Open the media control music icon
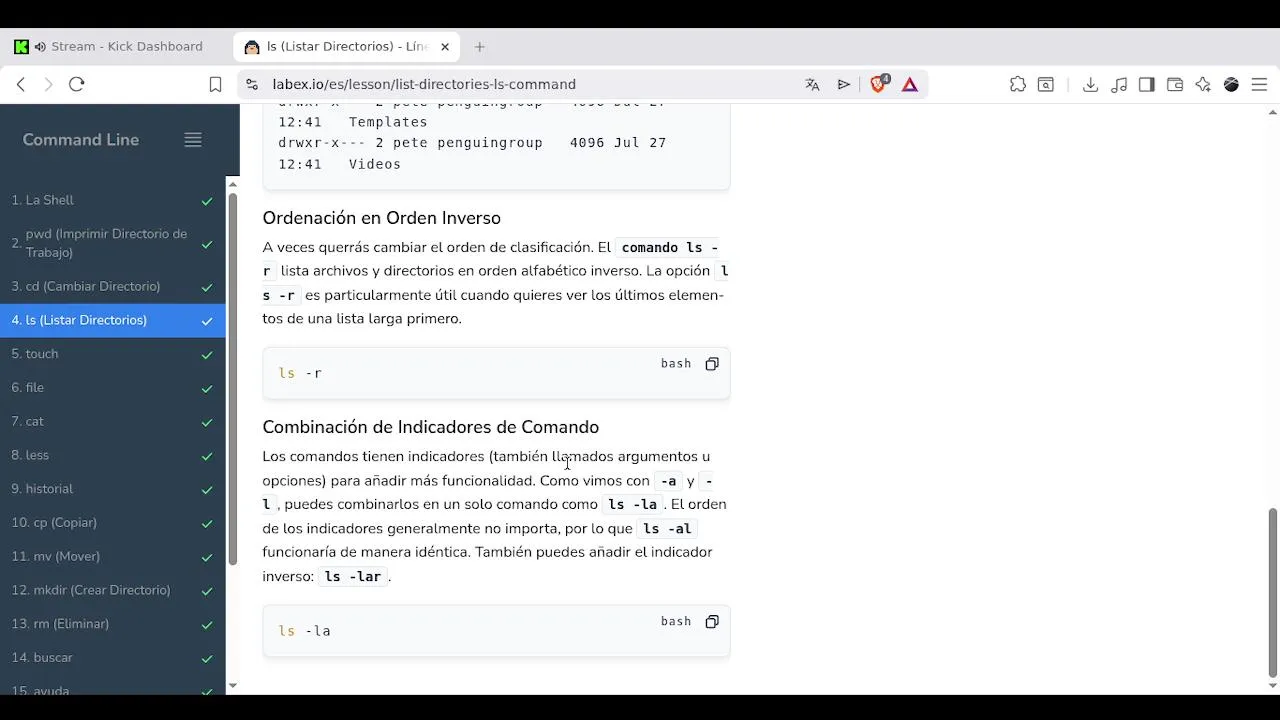The height and width of the screenshot is (720, 1280). [x=1119, y=85]
